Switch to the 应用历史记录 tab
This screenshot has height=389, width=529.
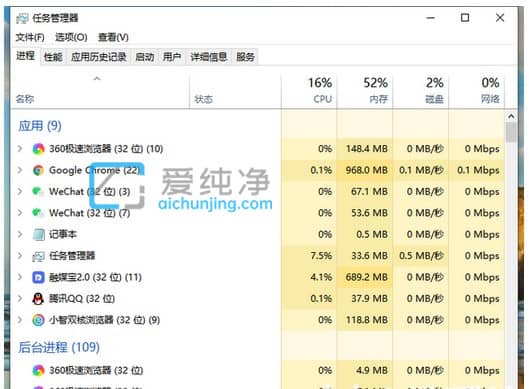[x=99, y=57]
